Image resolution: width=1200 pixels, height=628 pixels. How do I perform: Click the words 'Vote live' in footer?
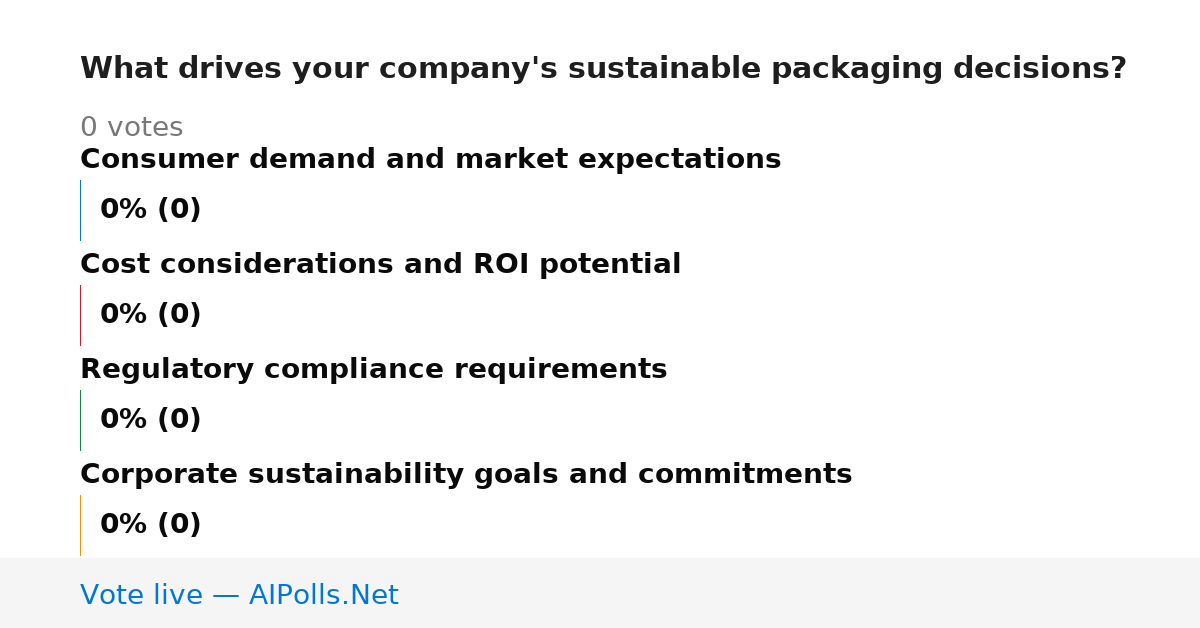(141, 596)
